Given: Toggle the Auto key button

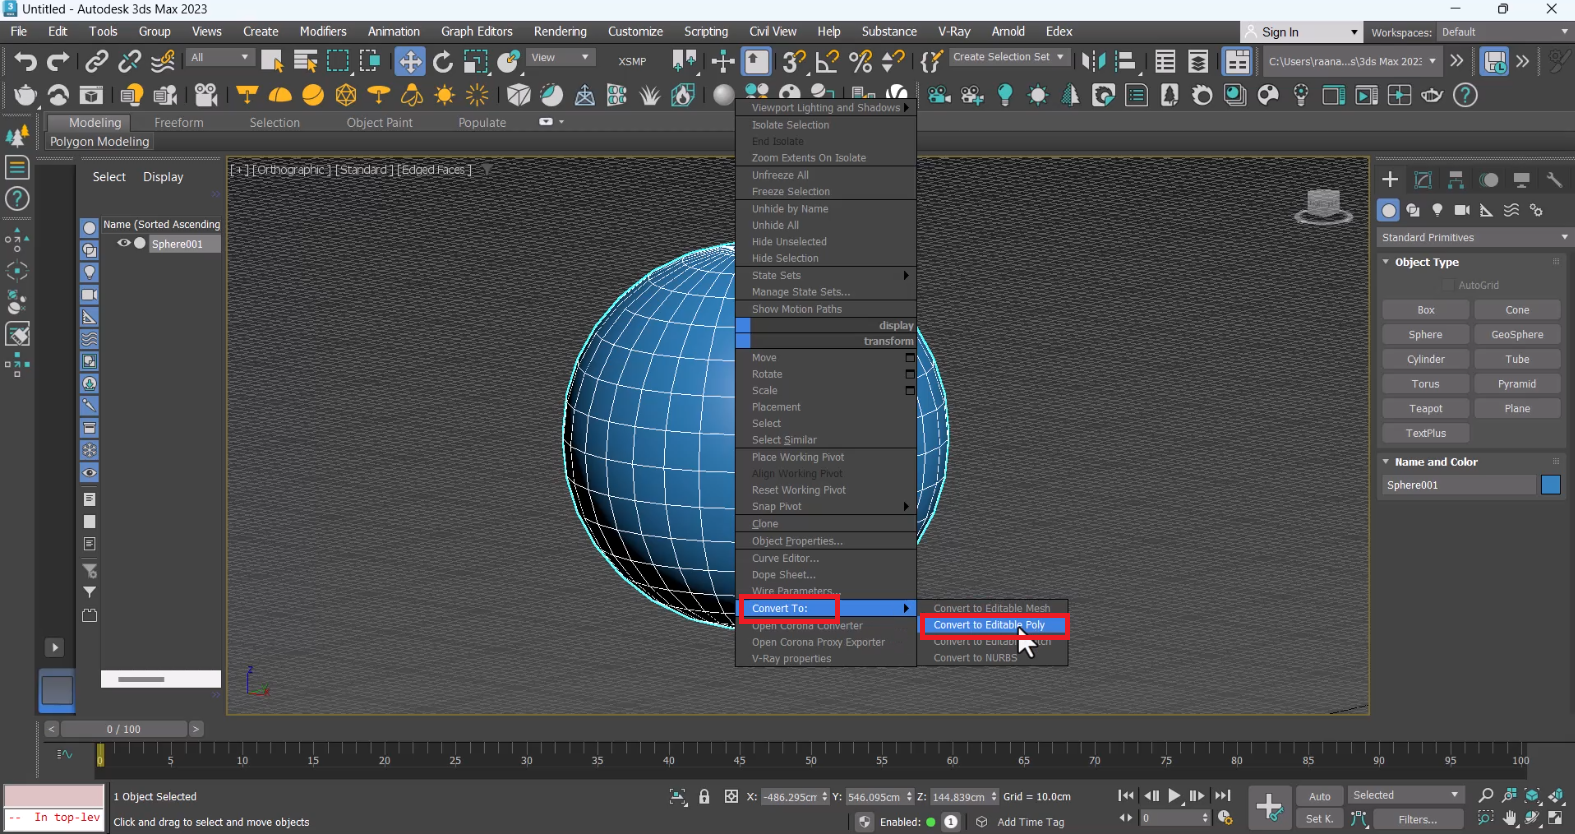Looking at the screenshot, I should (x=1320, y=796).
